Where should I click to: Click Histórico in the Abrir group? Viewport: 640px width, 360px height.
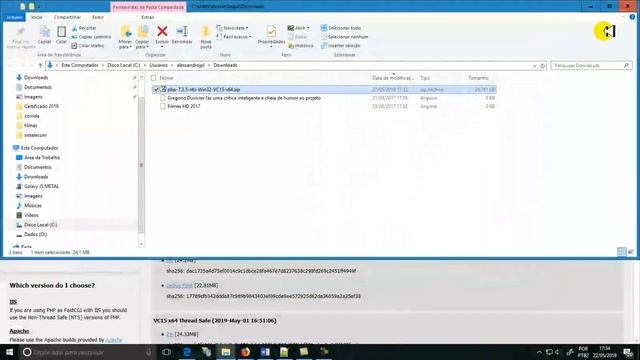click(301, 46)
